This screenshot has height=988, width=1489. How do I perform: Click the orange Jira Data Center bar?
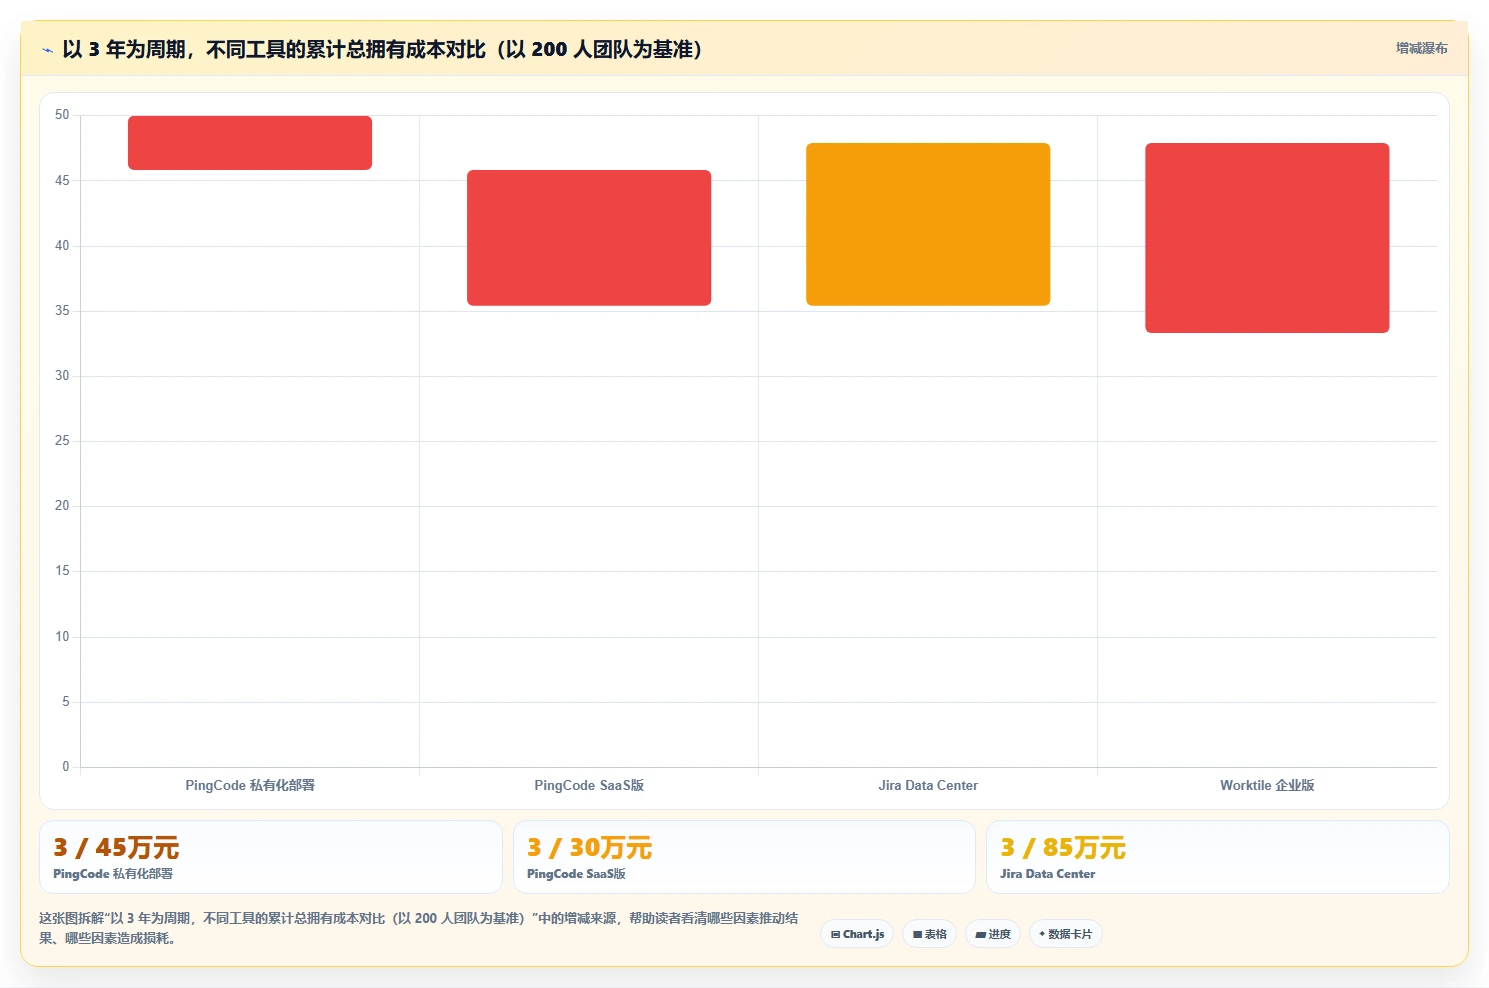click(928, 224)
